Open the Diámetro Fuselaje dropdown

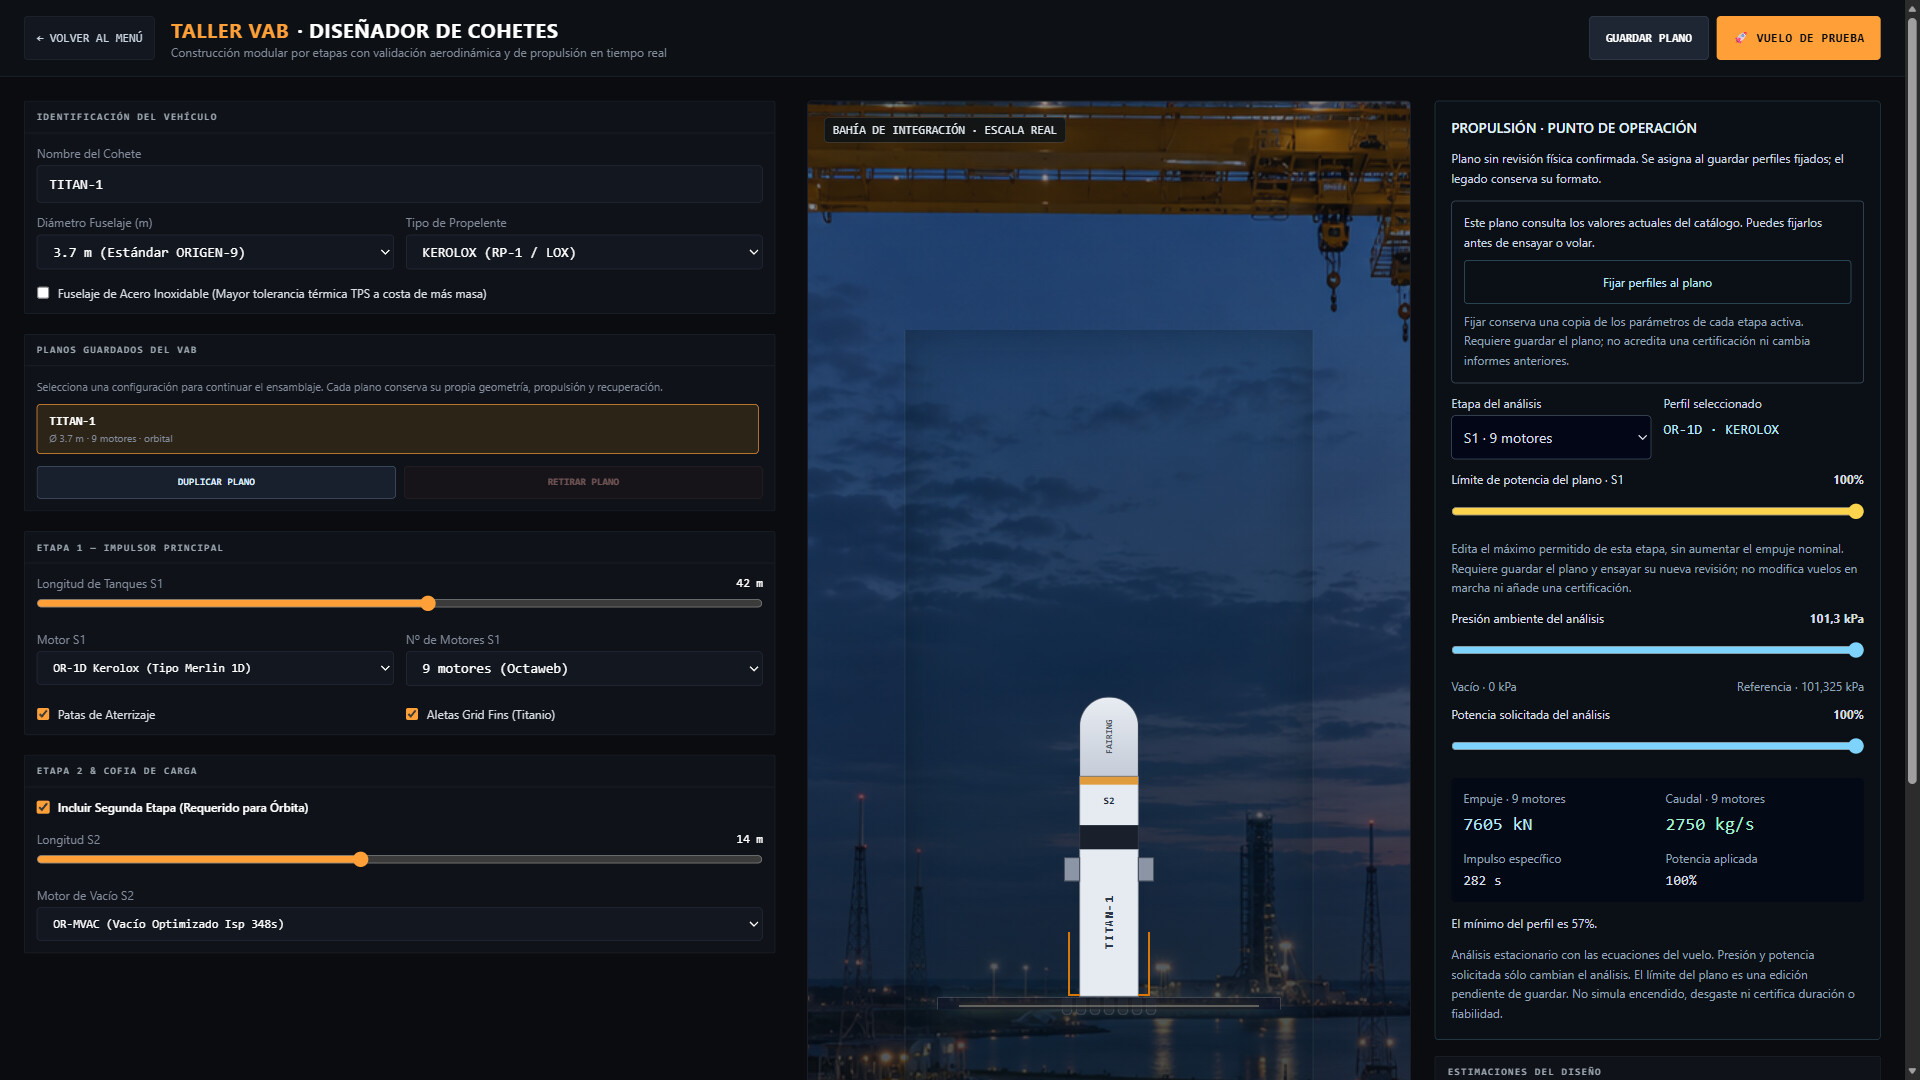tap(216, 252)
